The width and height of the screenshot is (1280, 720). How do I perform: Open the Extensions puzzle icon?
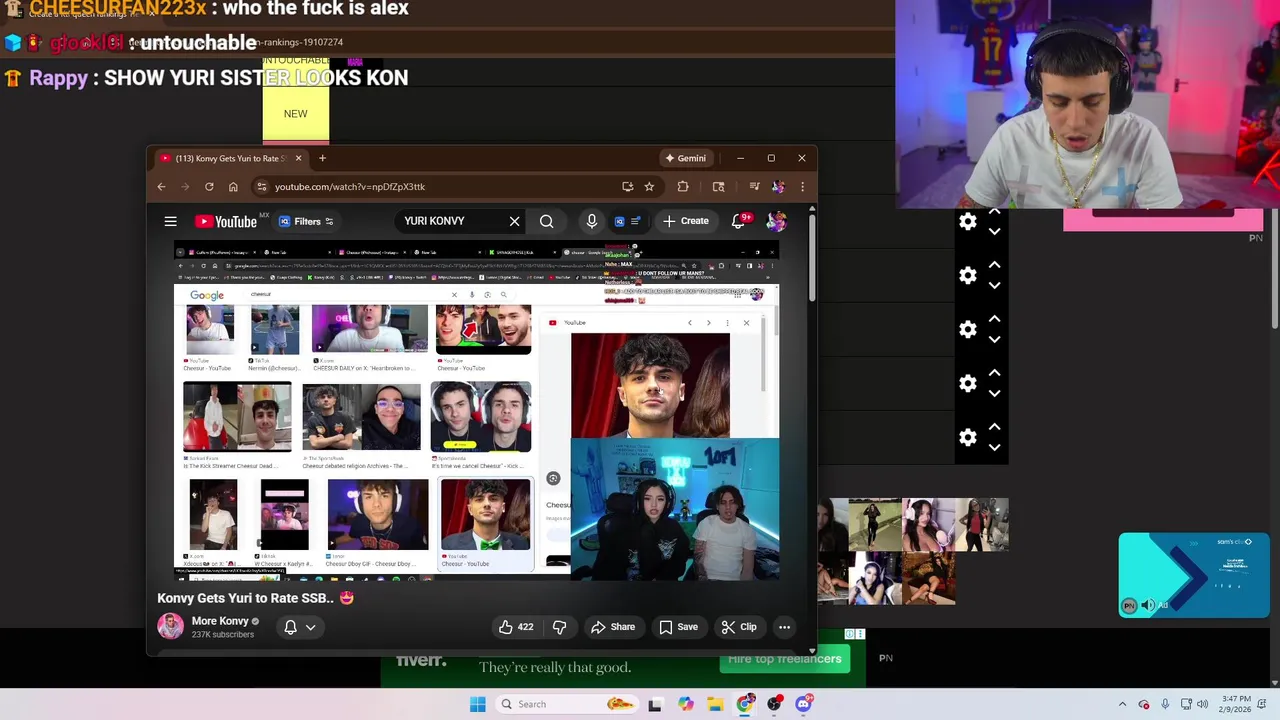(683, 187)
